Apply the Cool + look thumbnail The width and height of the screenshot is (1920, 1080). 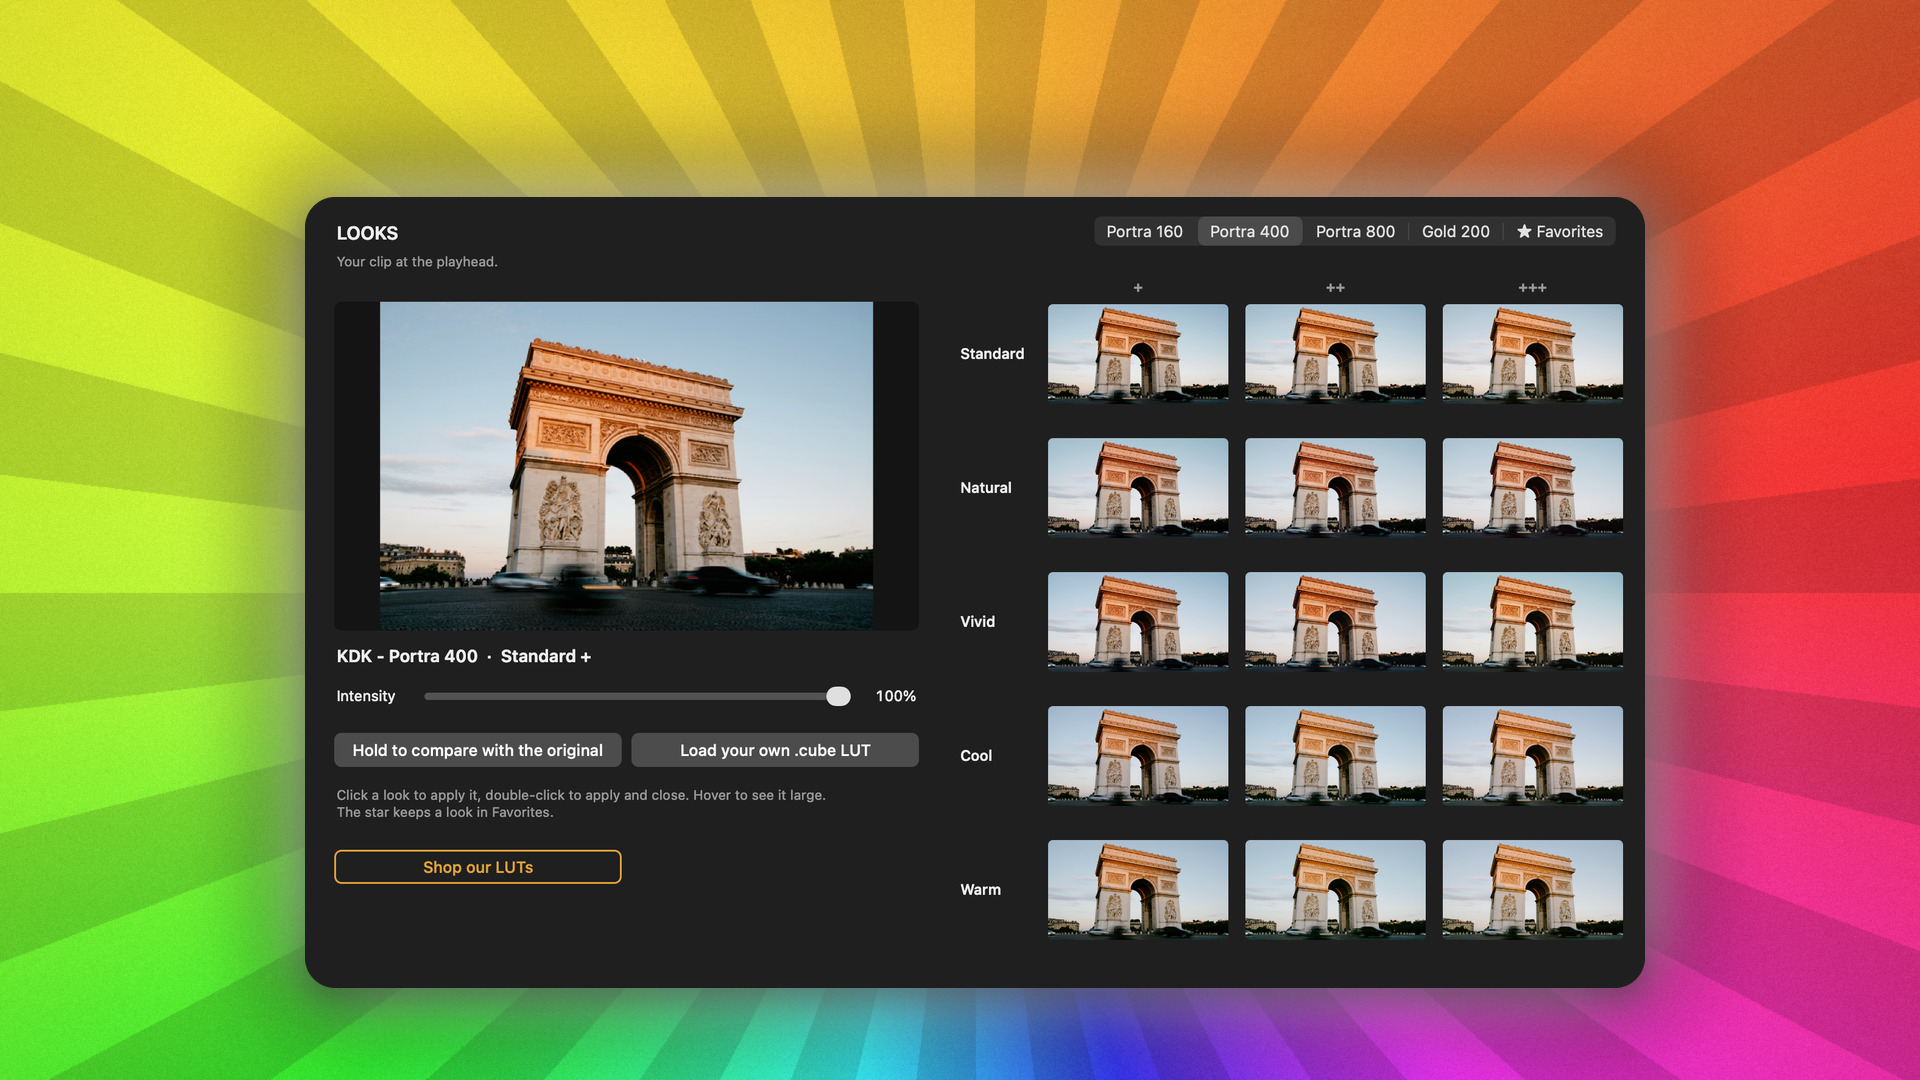[x=1138, y=755]
